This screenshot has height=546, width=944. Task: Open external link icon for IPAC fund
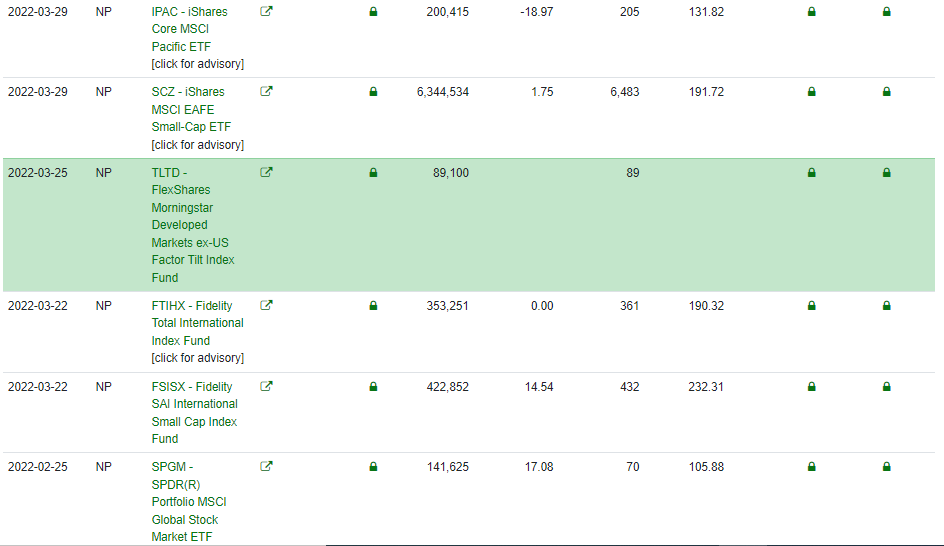coord(266,12)
